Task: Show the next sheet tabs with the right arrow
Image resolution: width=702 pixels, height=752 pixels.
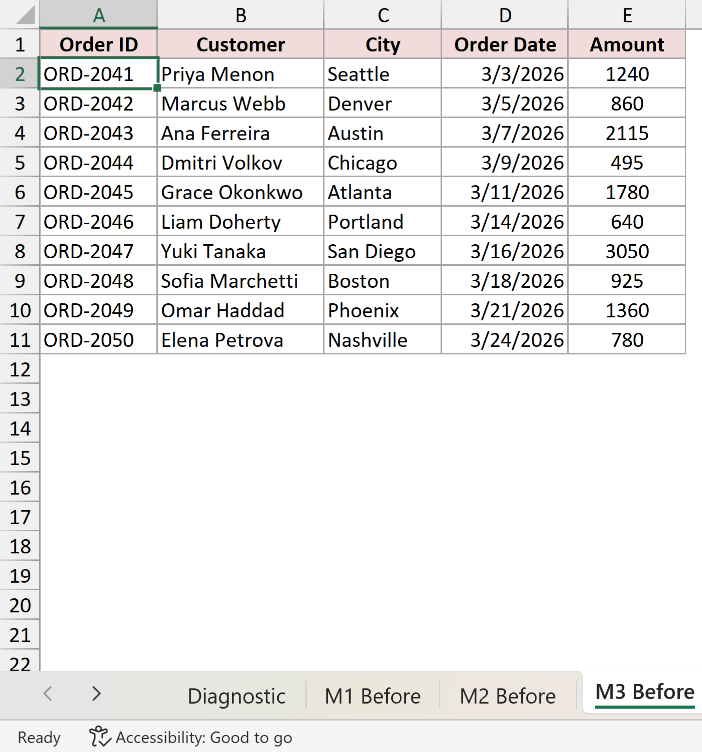Action: click(x=96, y=693)
